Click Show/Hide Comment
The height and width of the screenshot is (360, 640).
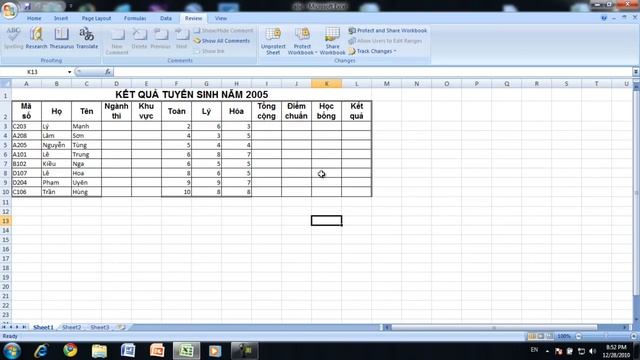(x=223, y=31)
